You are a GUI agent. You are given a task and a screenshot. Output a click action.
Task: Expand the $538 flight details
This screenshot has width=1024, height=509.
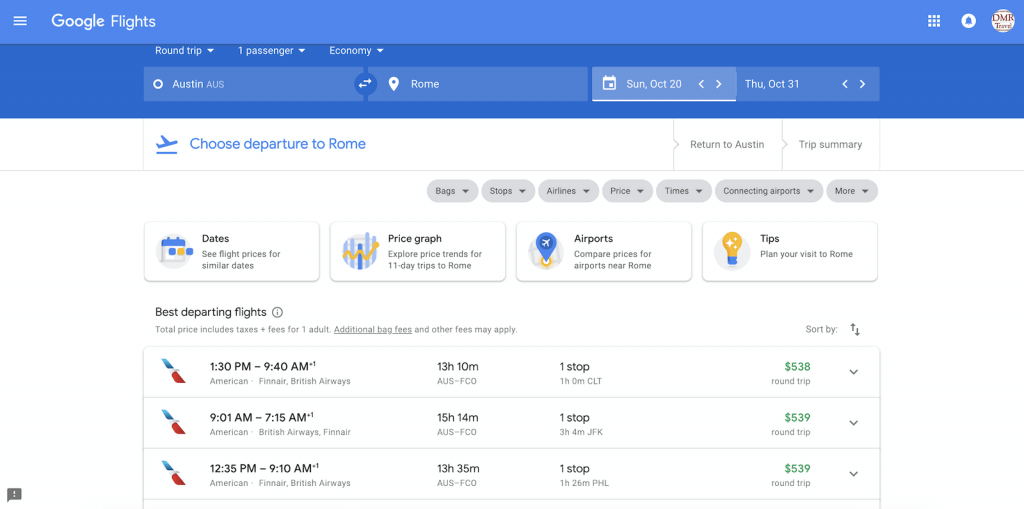[x=853, y=372]
